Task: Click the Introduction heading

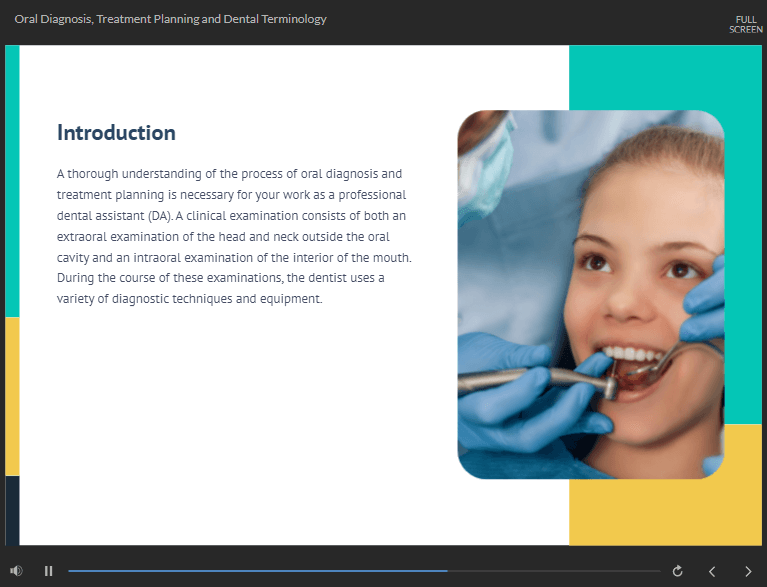Action: point(116,133)
